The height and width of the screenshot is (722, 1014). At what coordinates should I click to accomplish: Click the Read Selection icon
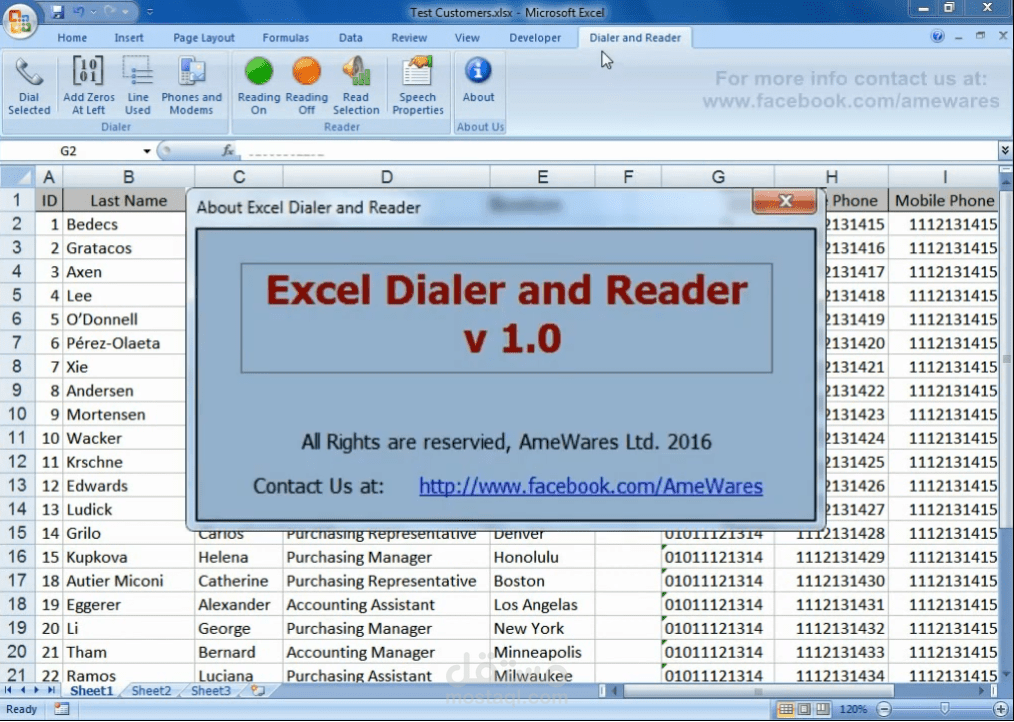[x=356, y=71]
